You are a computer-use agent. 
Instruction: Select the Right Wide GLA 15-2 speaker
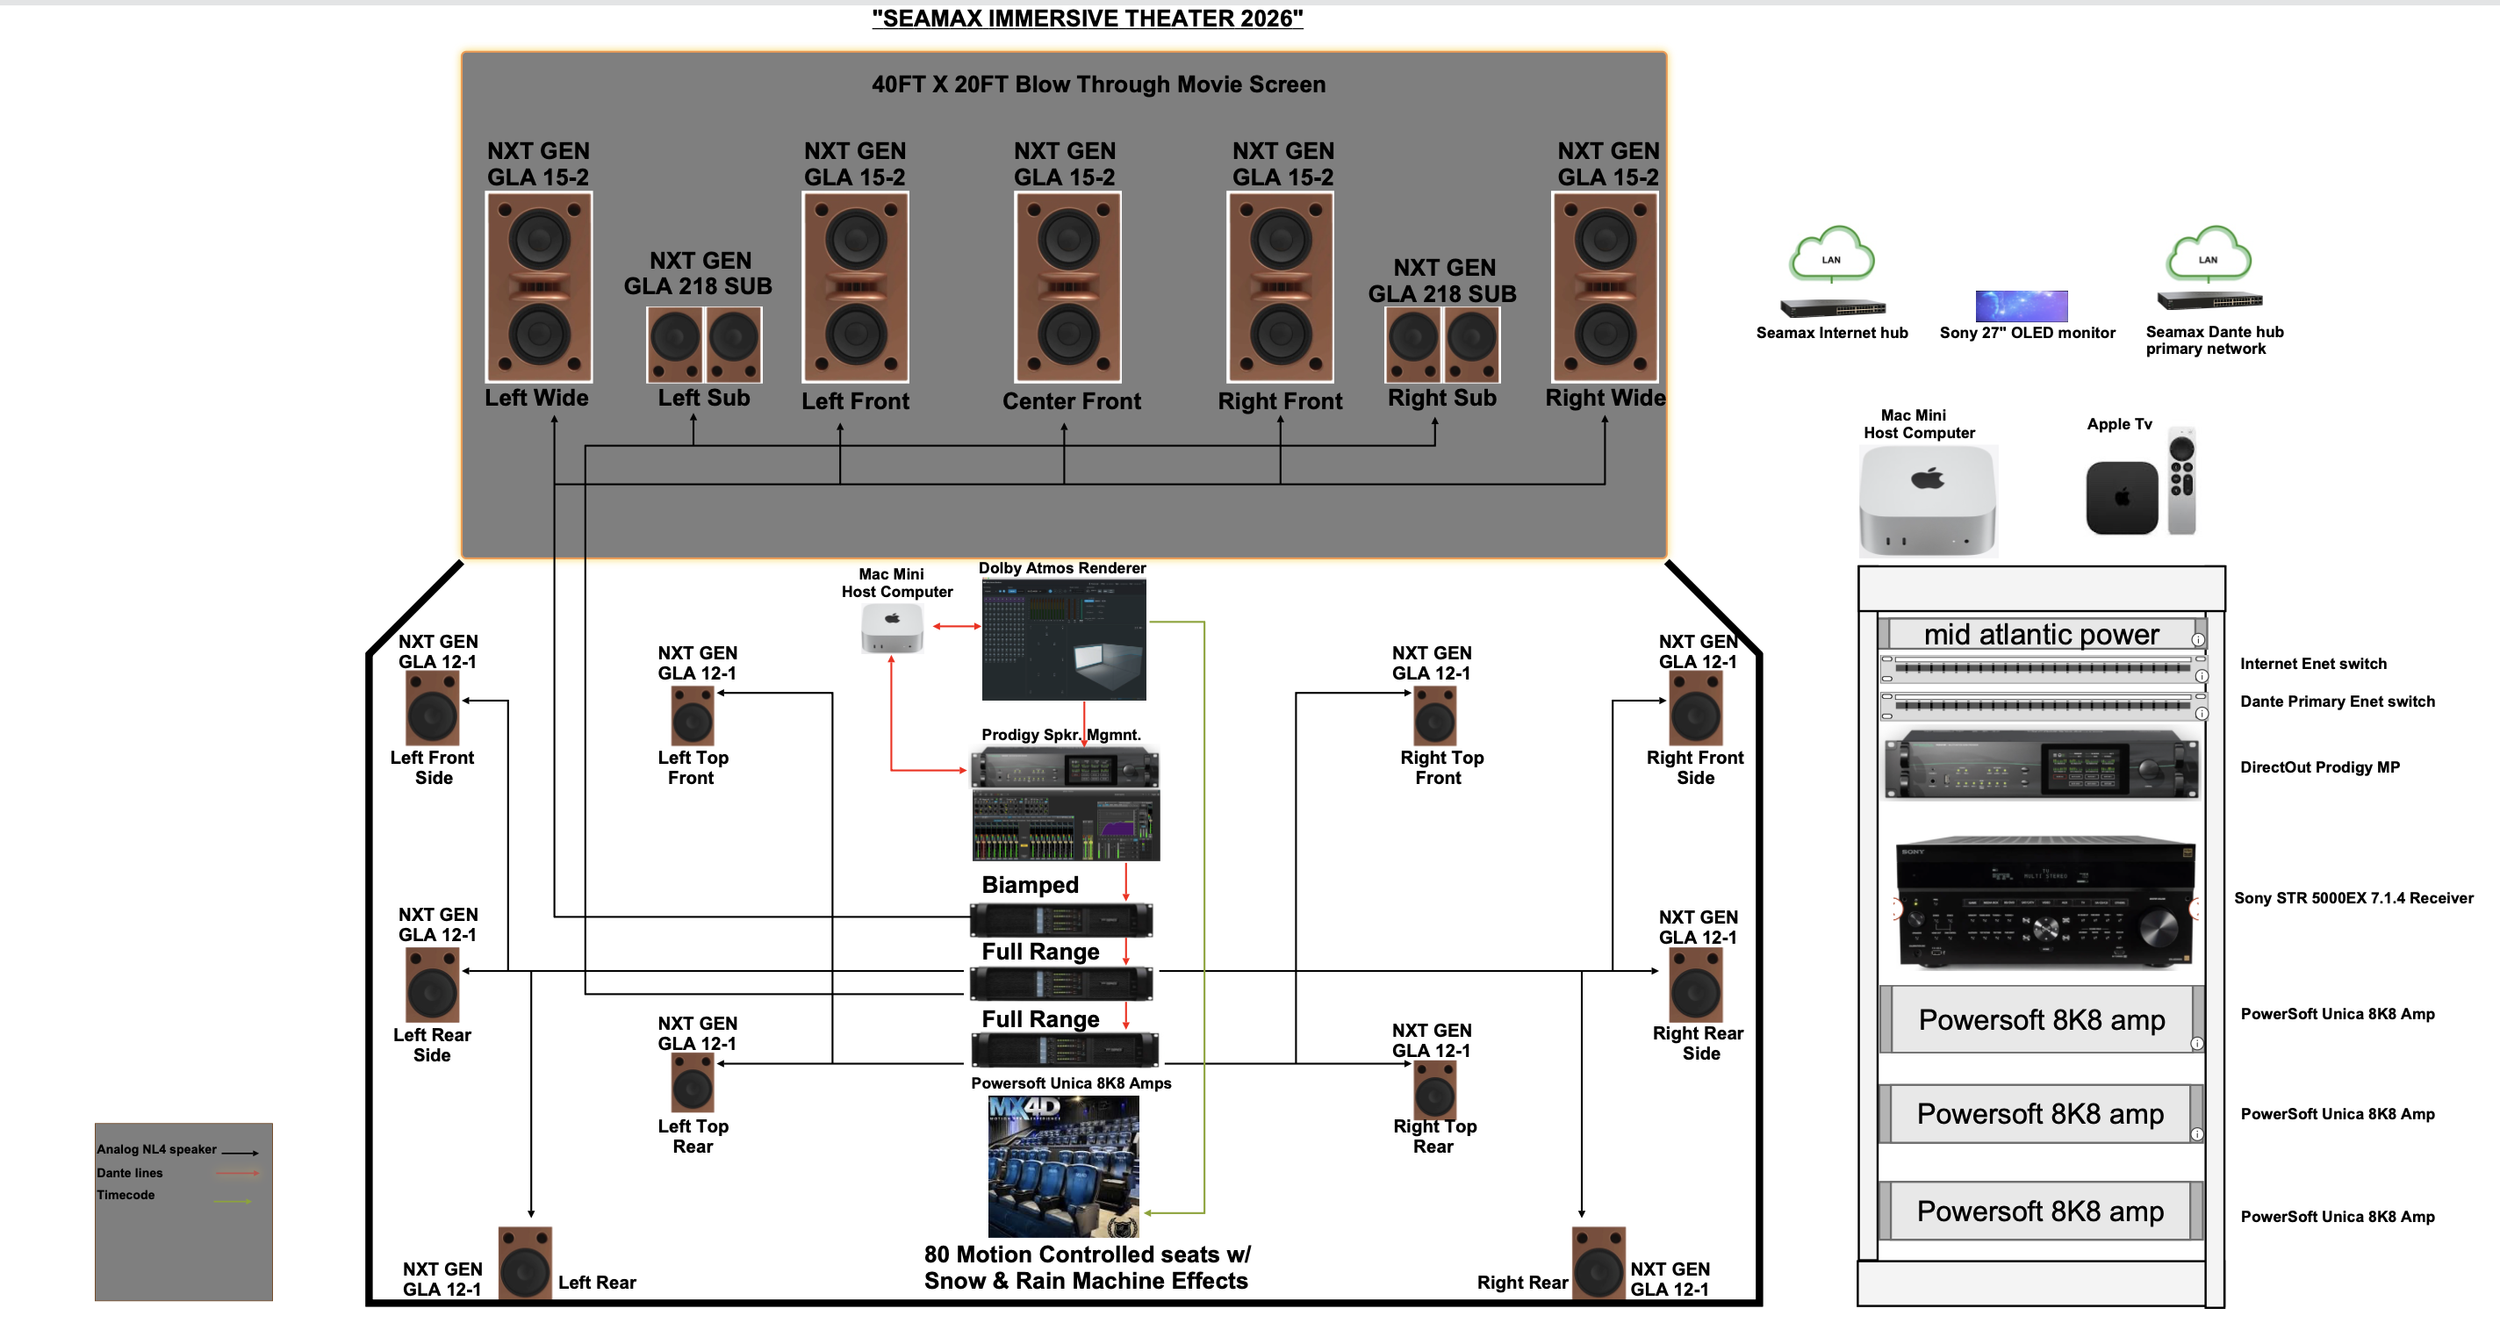(x=1605, y=287)
